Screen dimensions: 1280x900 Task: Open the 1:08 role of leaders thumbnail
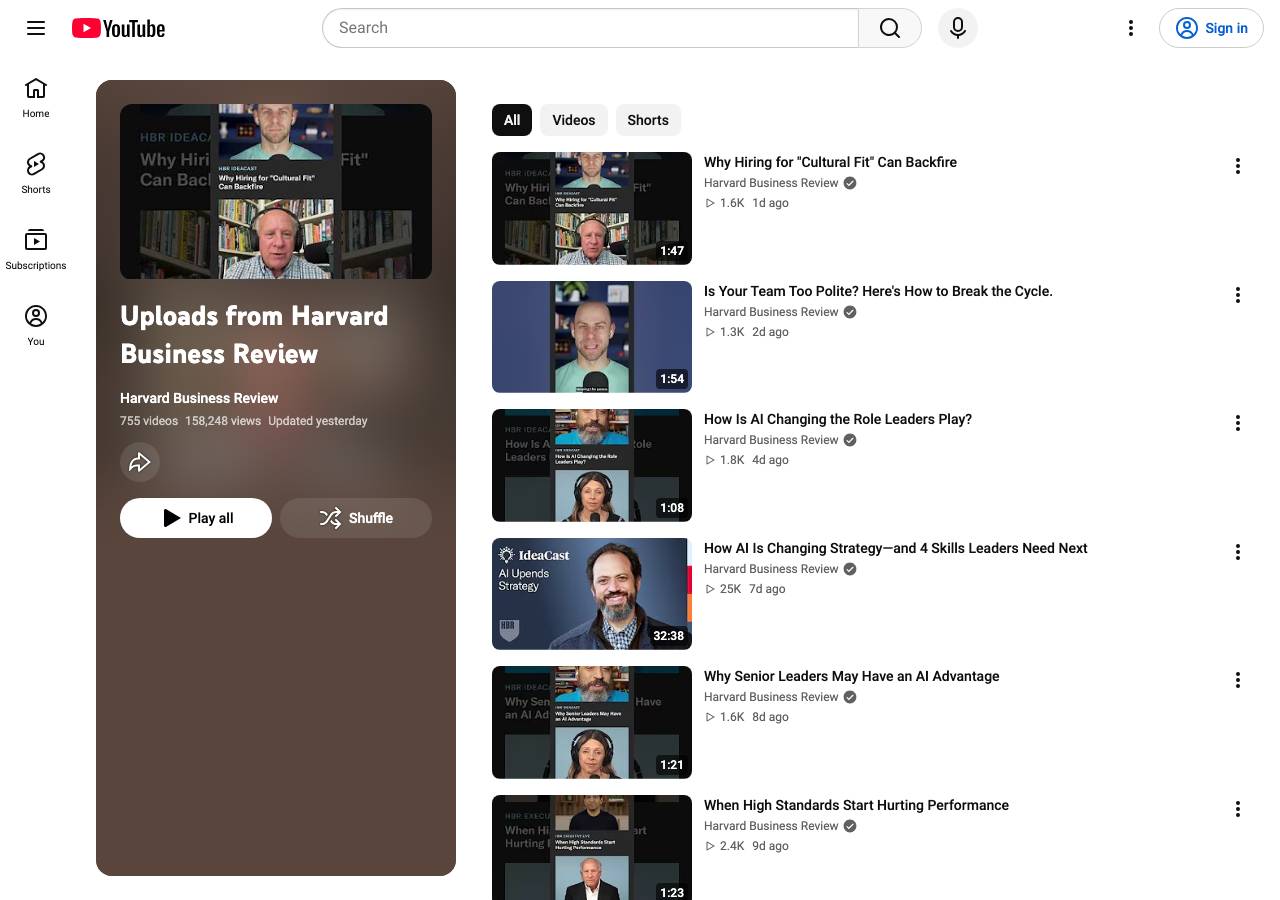click(592, 465)
